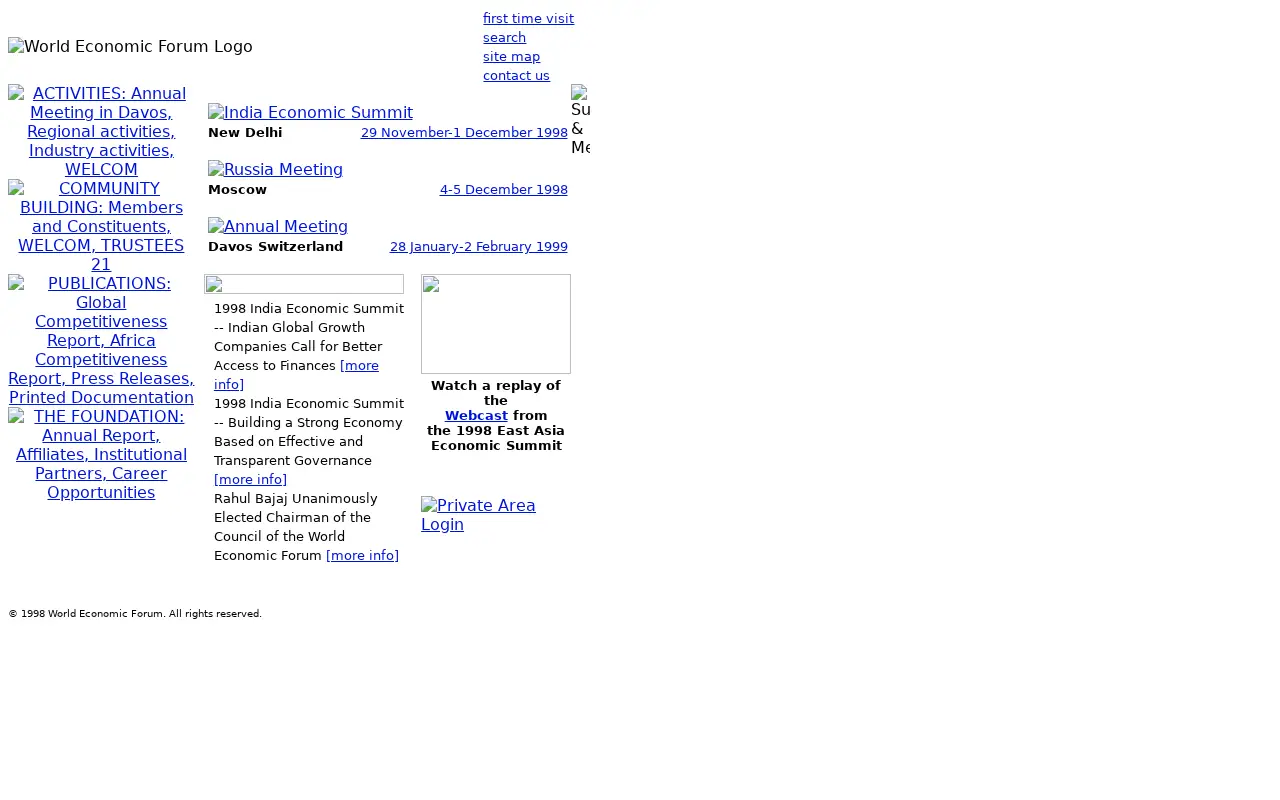
Task: Open the Annual Meeting image link
Action: (278, 227)
